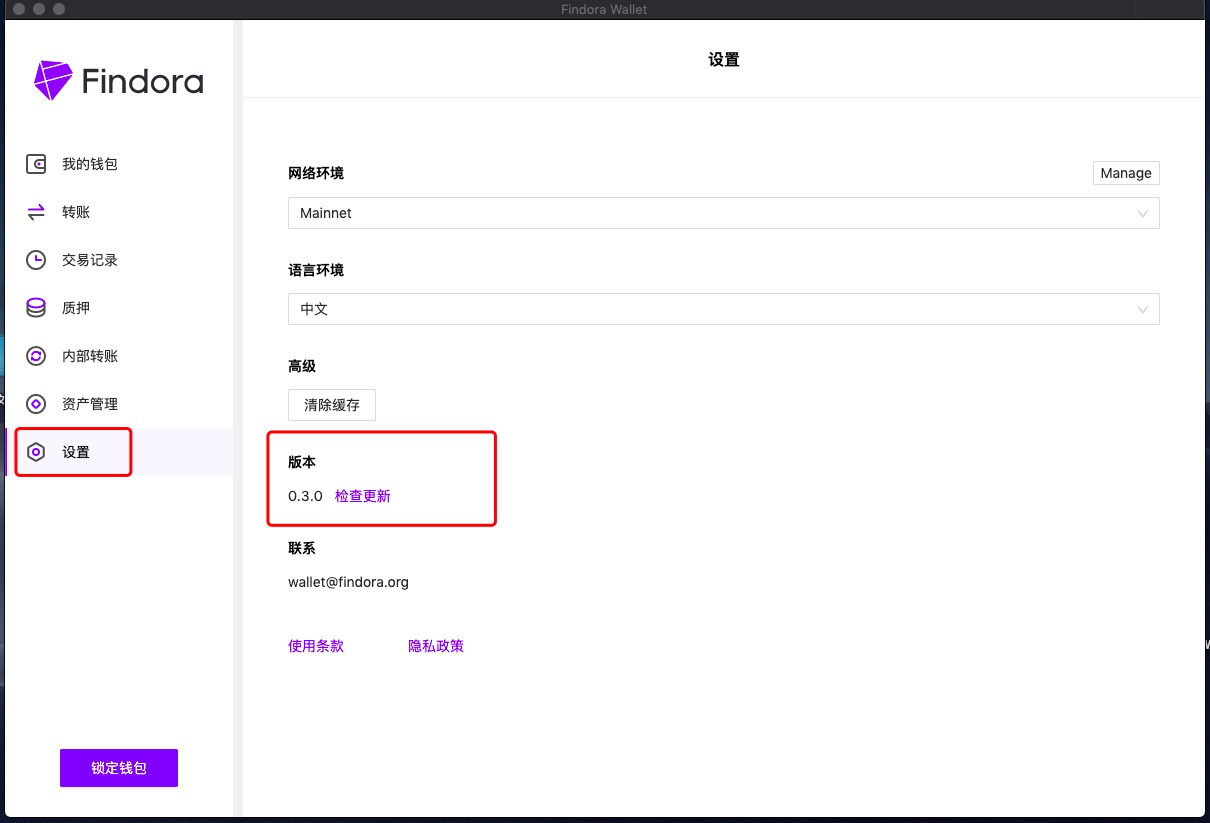This screenshot has width=1210, height=823.
Task: Click the hexagon settings icon beside 设置
Action: point(36,452)
